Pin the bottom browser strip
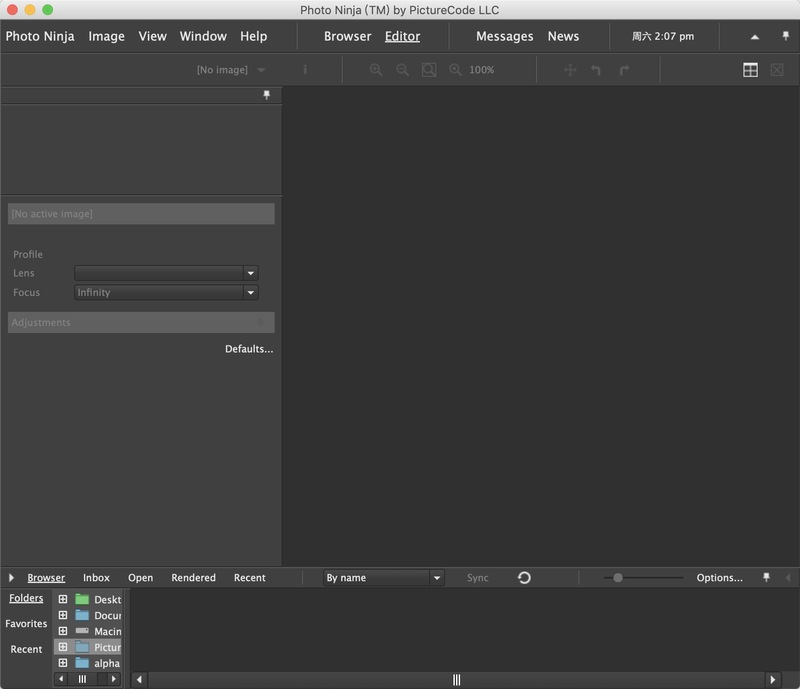The height and width of the screenshot is (689, 800). [x=766, y=577]
